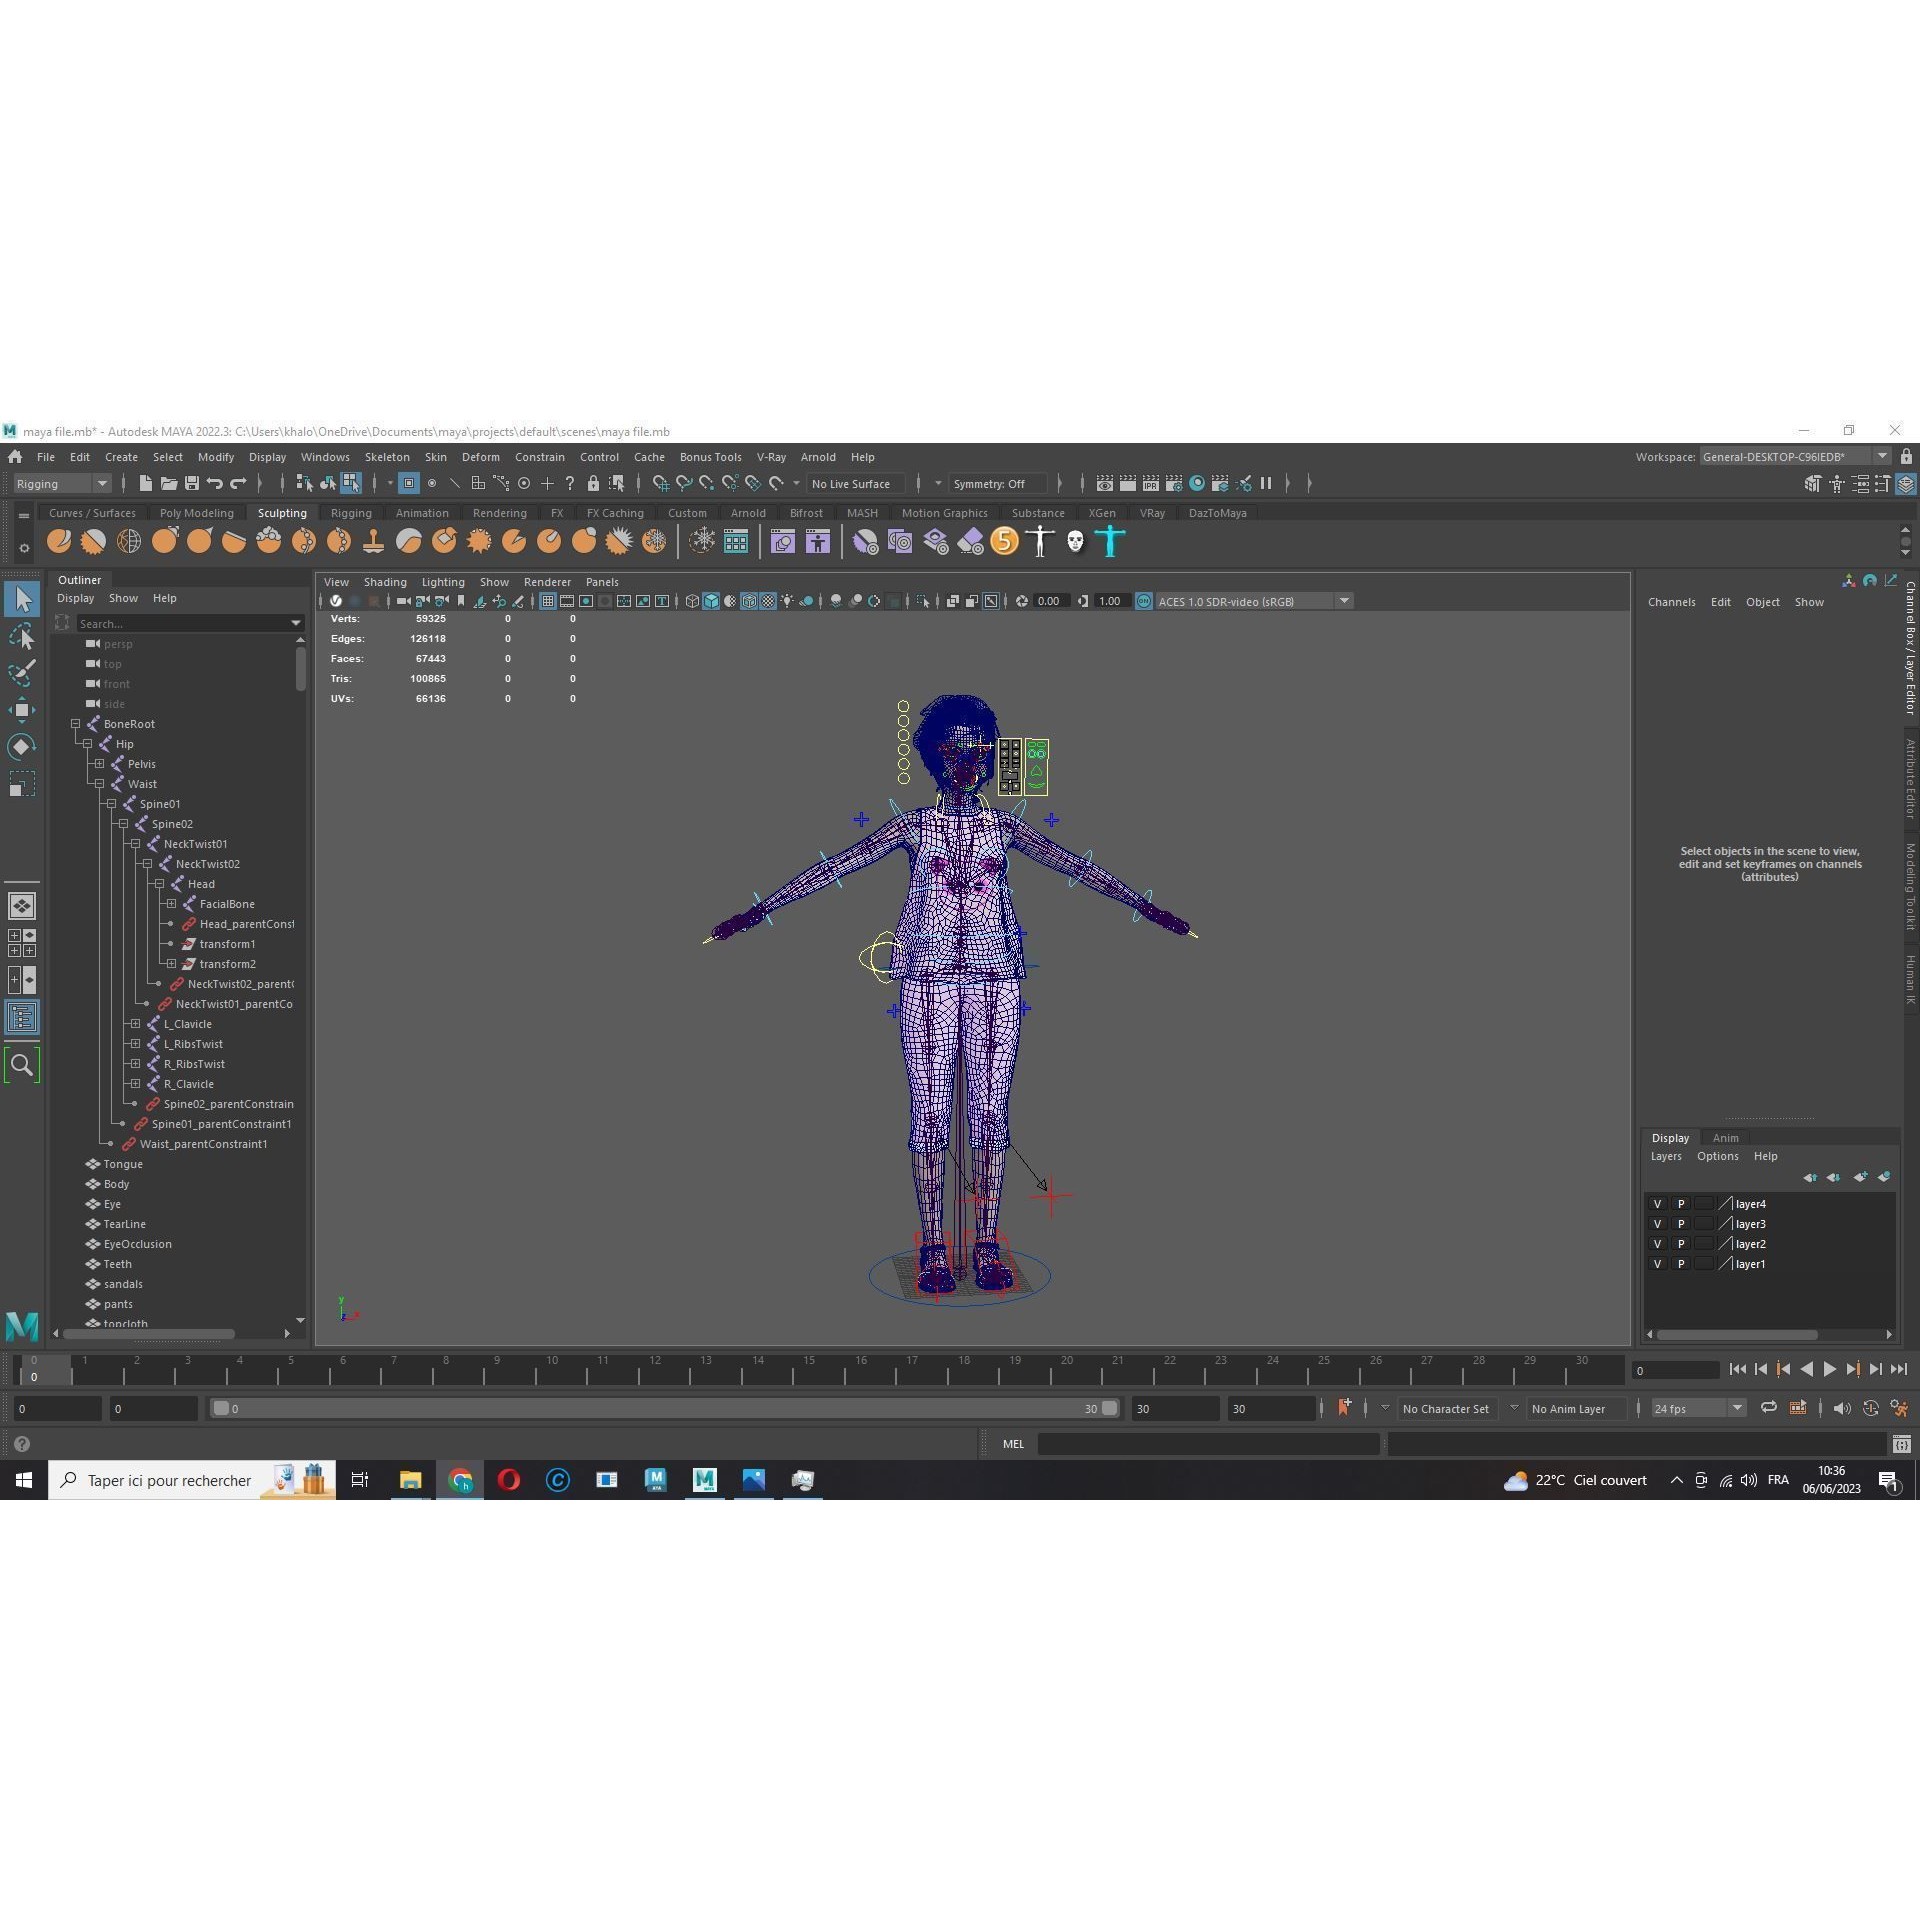1920x1920 pixels.
Task: Open the skeleton skull icon on the shelf
Action: [x=1075, y=541]
